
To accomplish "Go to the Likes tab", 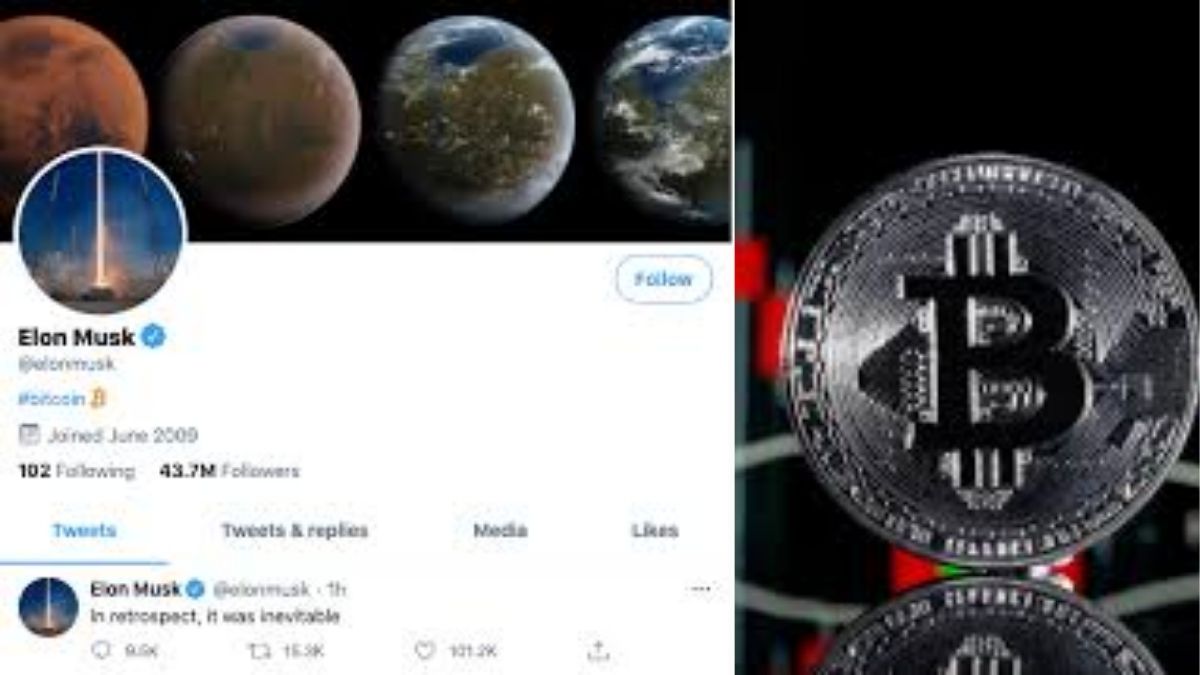I will tap(655, 531).
